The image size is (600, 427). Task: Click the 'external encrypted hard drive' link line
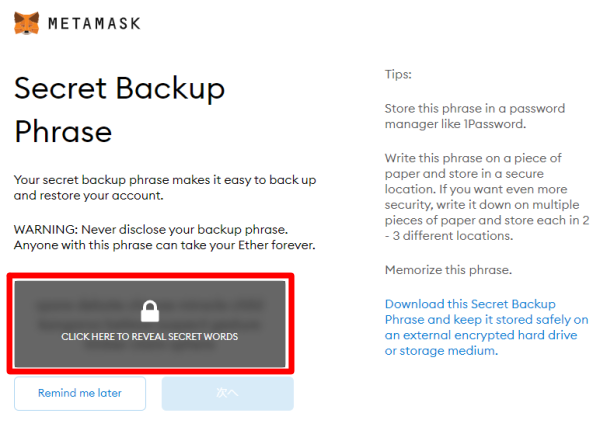point(481,335)
